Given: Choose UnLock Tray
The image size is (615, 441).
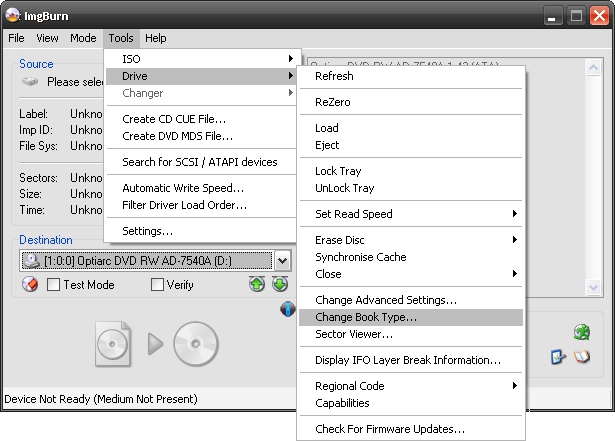Looking at the screenshot, I should 411,188.
